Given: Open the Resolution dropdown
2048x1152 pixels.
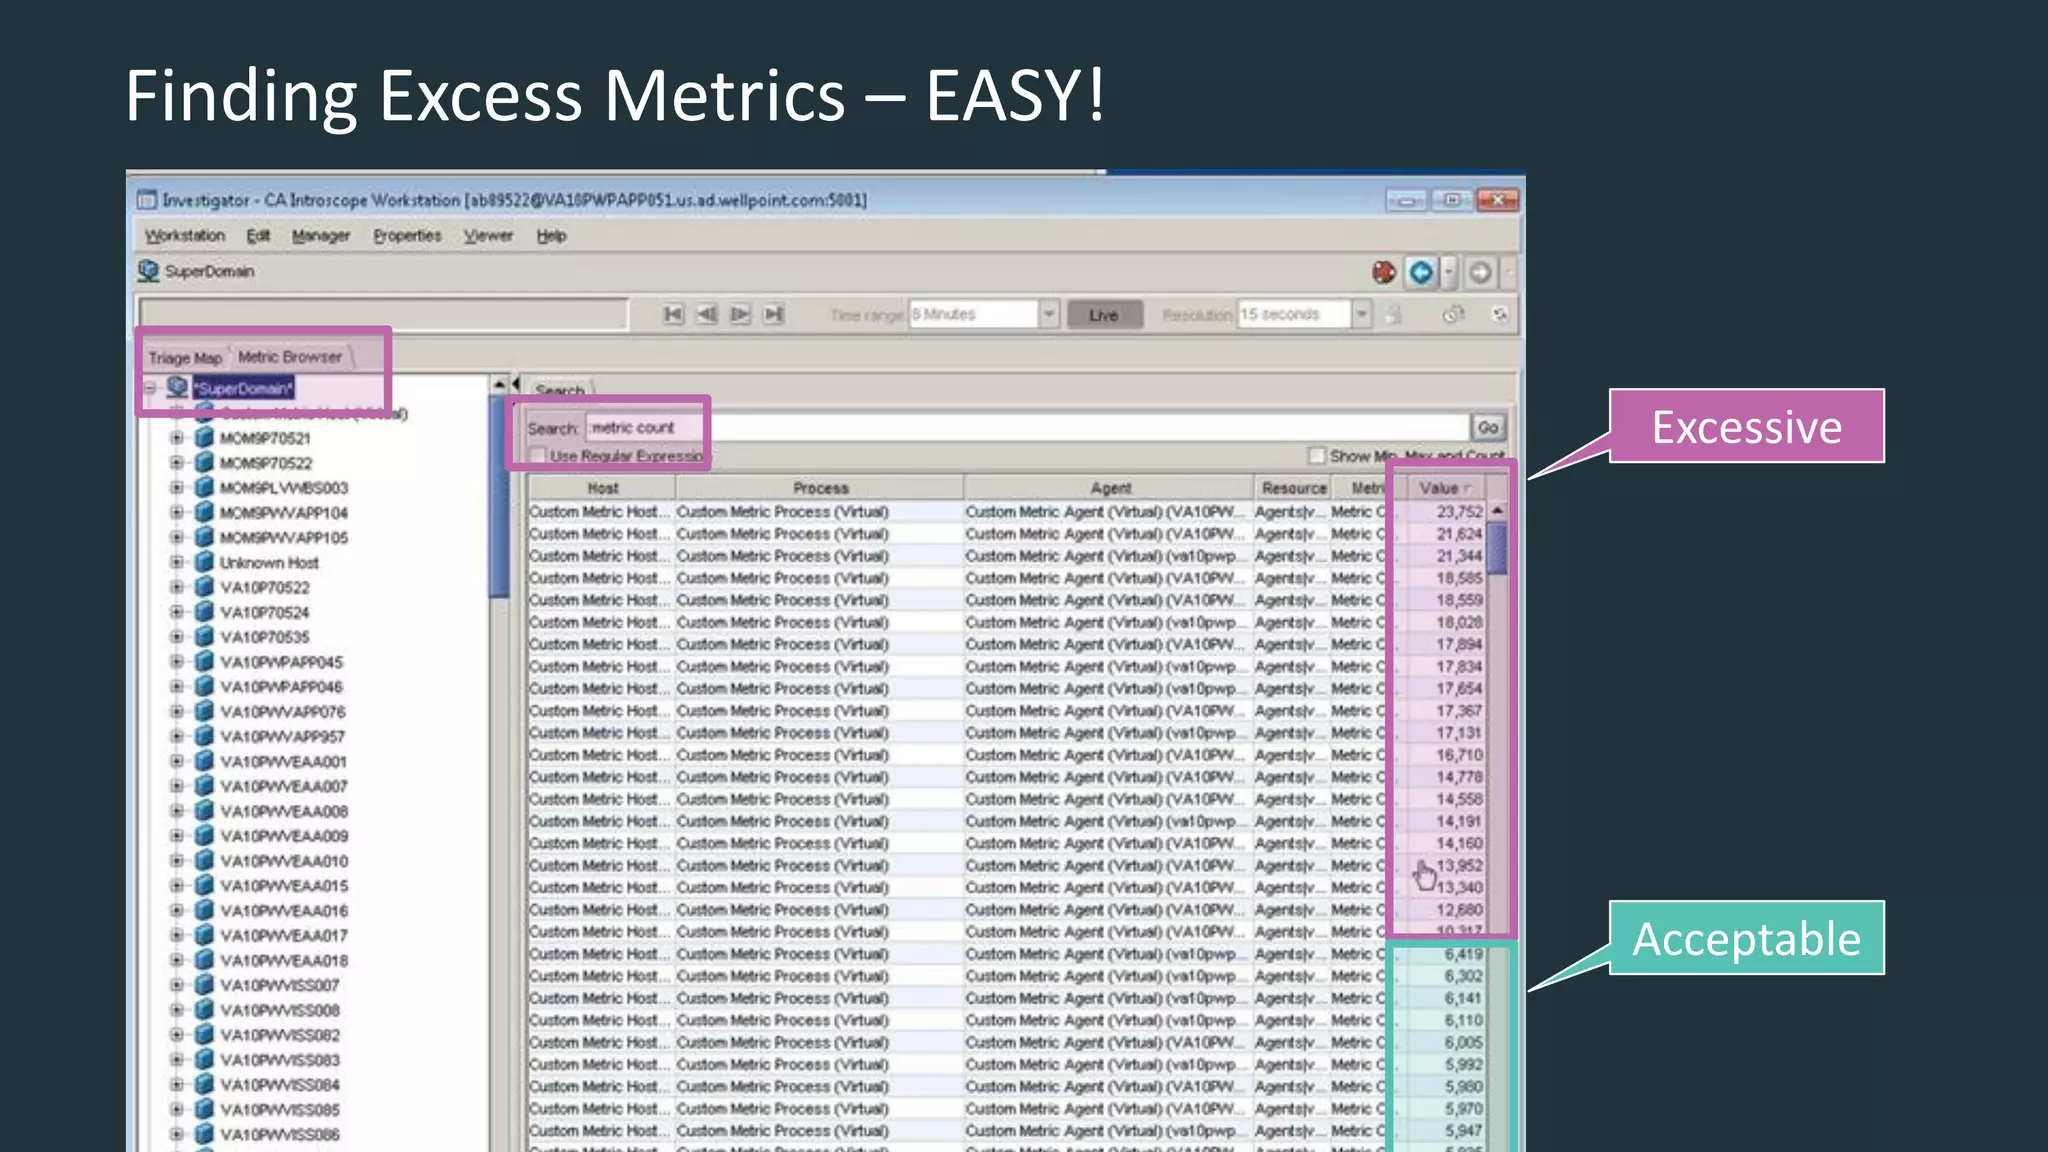Looking at the screenshot, I should click(1362, 314).
